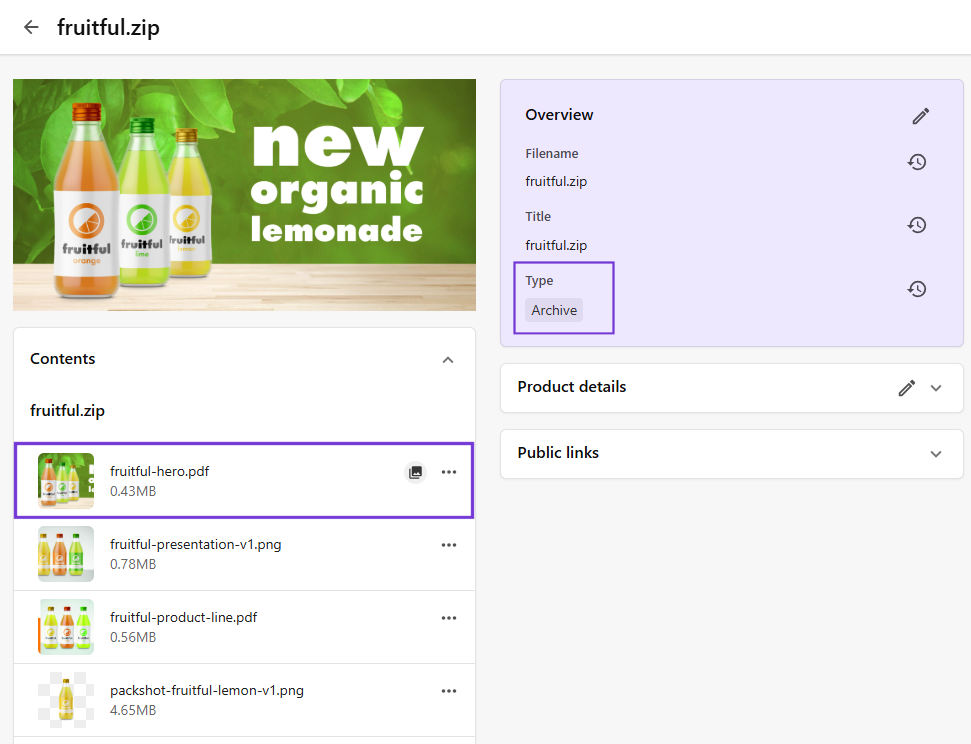
Task: Select the fruitful-product-line.pdf file name
Action: click(x=183, y=618)
